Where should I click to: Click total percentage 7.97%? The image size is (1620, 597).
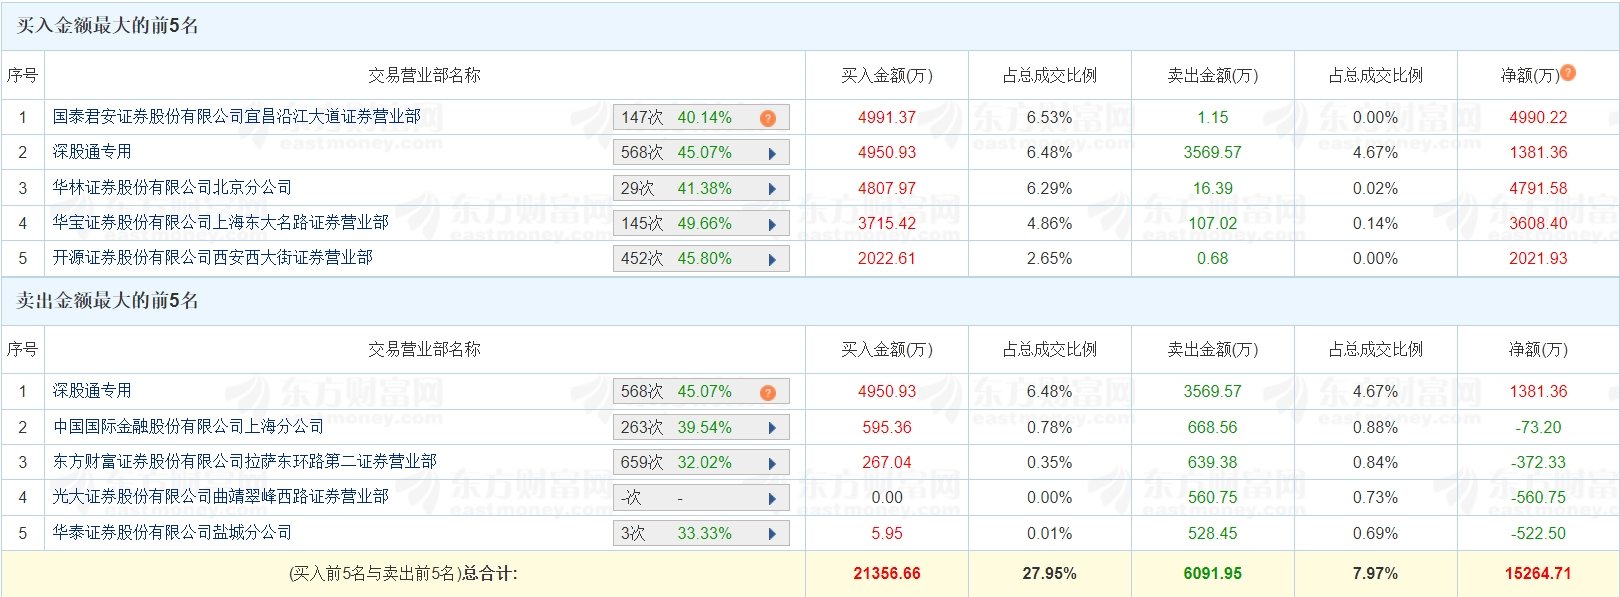(1376, 574)
